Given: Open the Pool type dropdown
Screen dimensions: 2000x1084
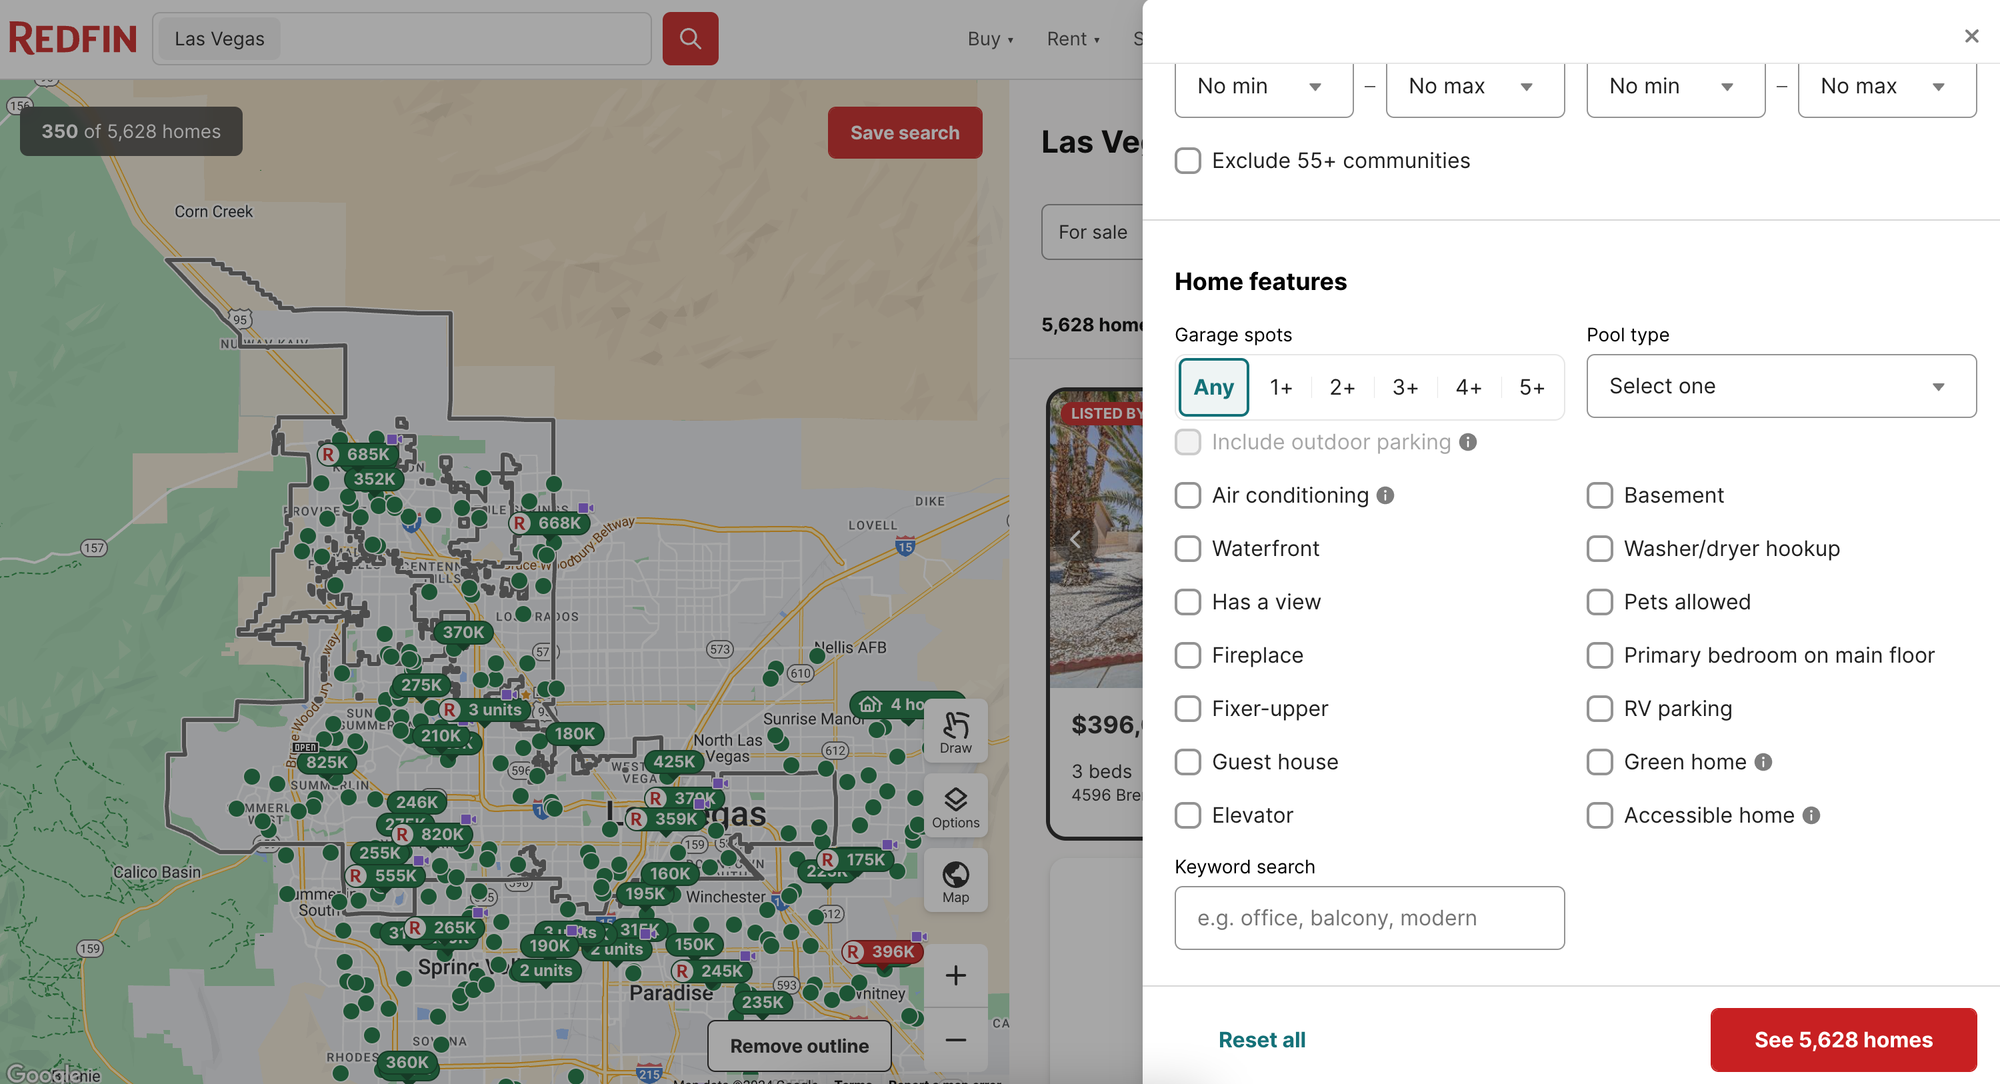Looking at the screenshot, I should [x=1781, y=386].
